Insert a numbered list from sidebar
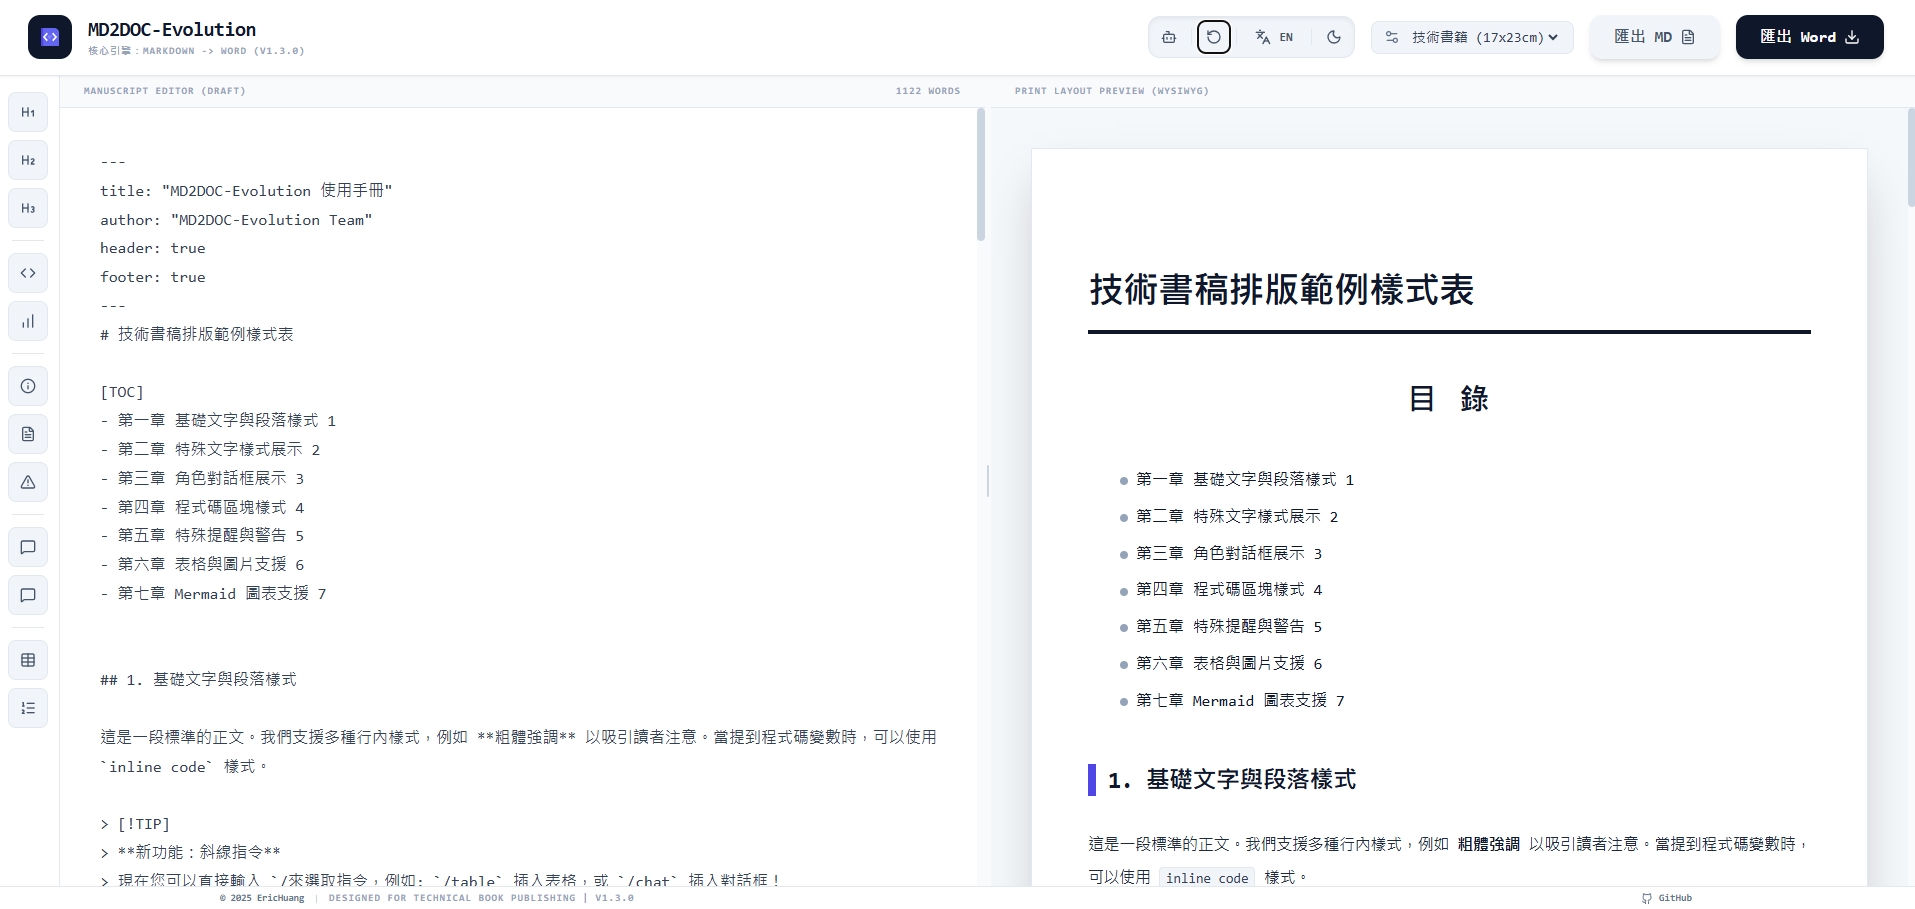The image size is (1915, 909). pos(28,708)
